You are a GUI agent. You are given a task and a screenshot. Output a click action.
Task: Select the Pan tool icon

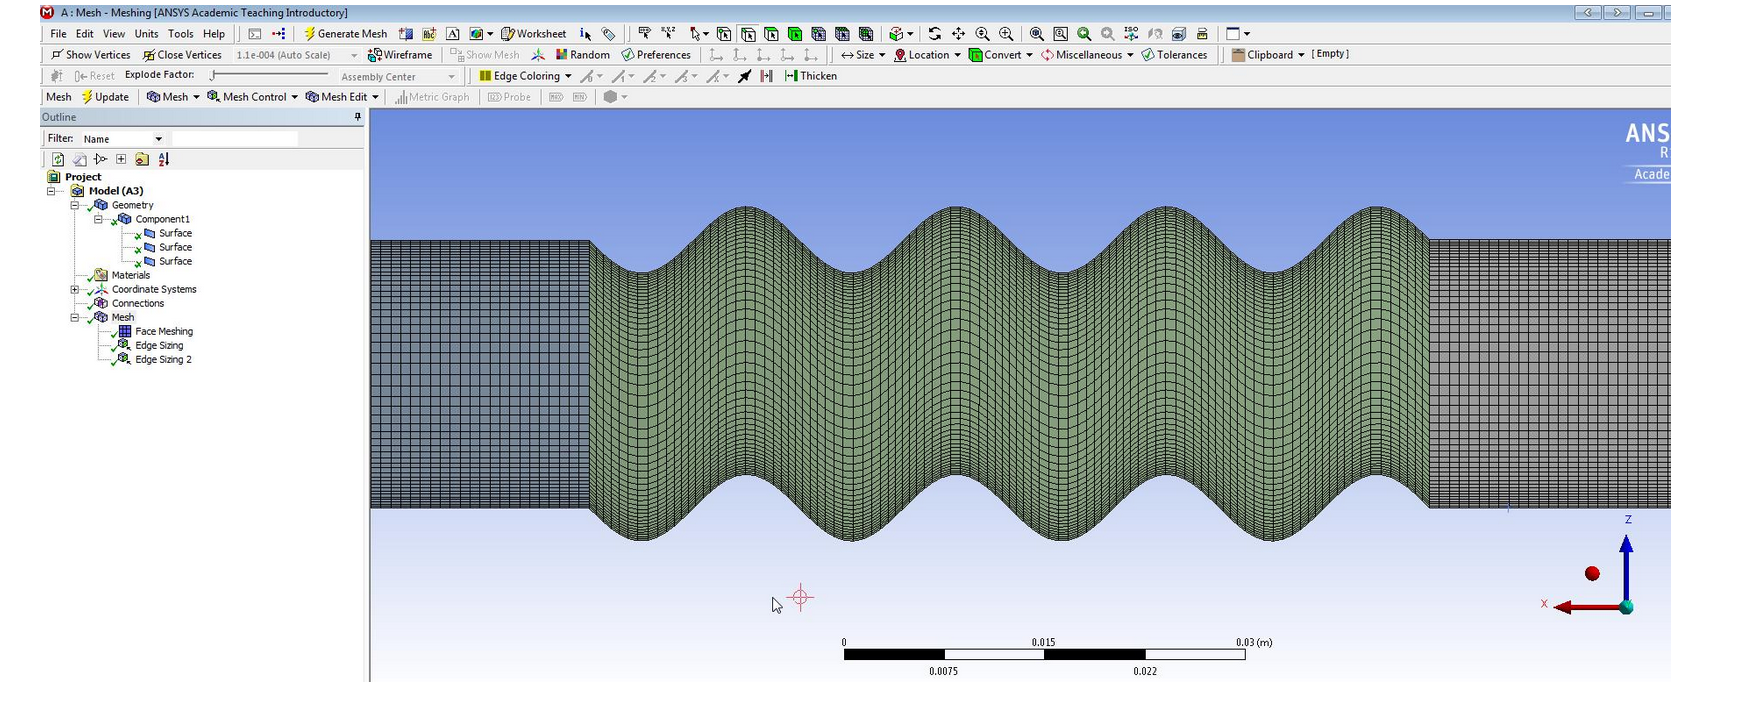pos(958,34)
